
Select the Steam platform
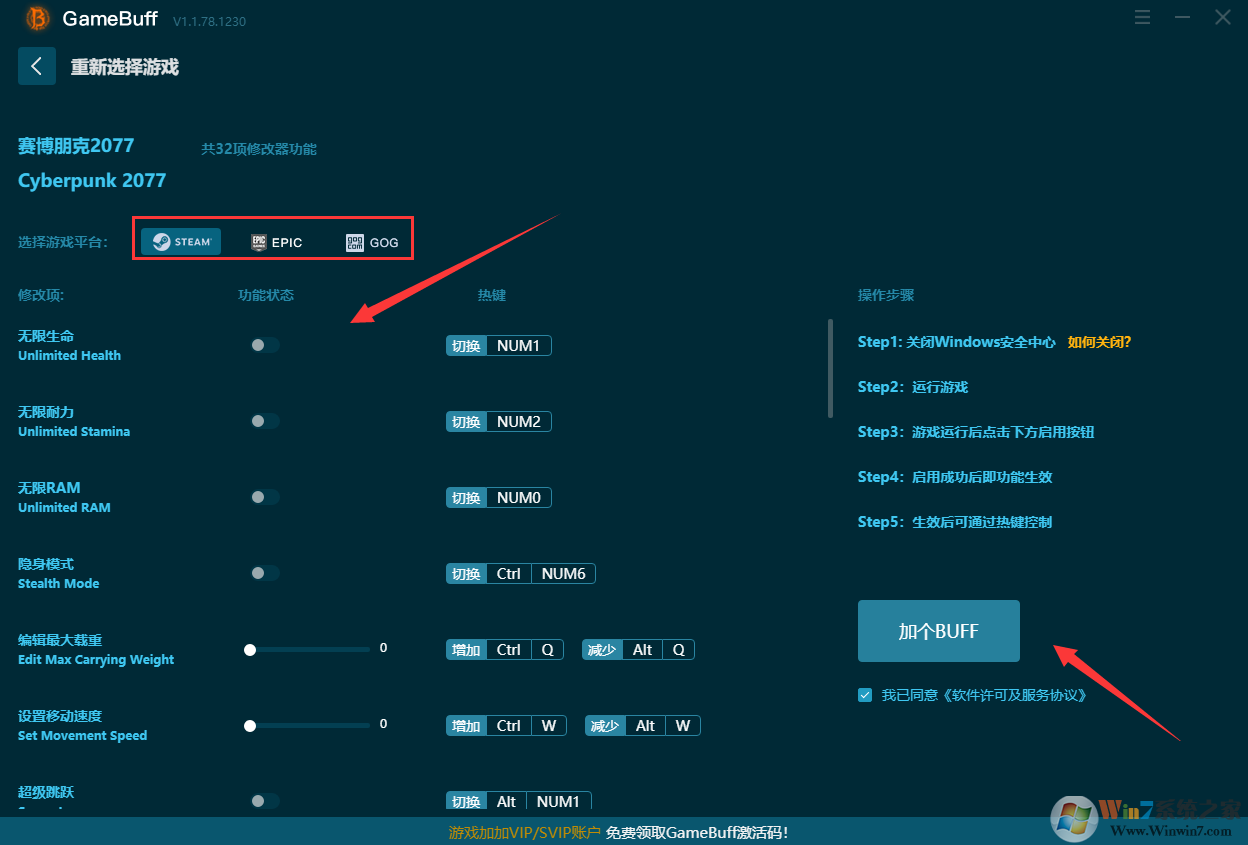[x=181, y=242]
